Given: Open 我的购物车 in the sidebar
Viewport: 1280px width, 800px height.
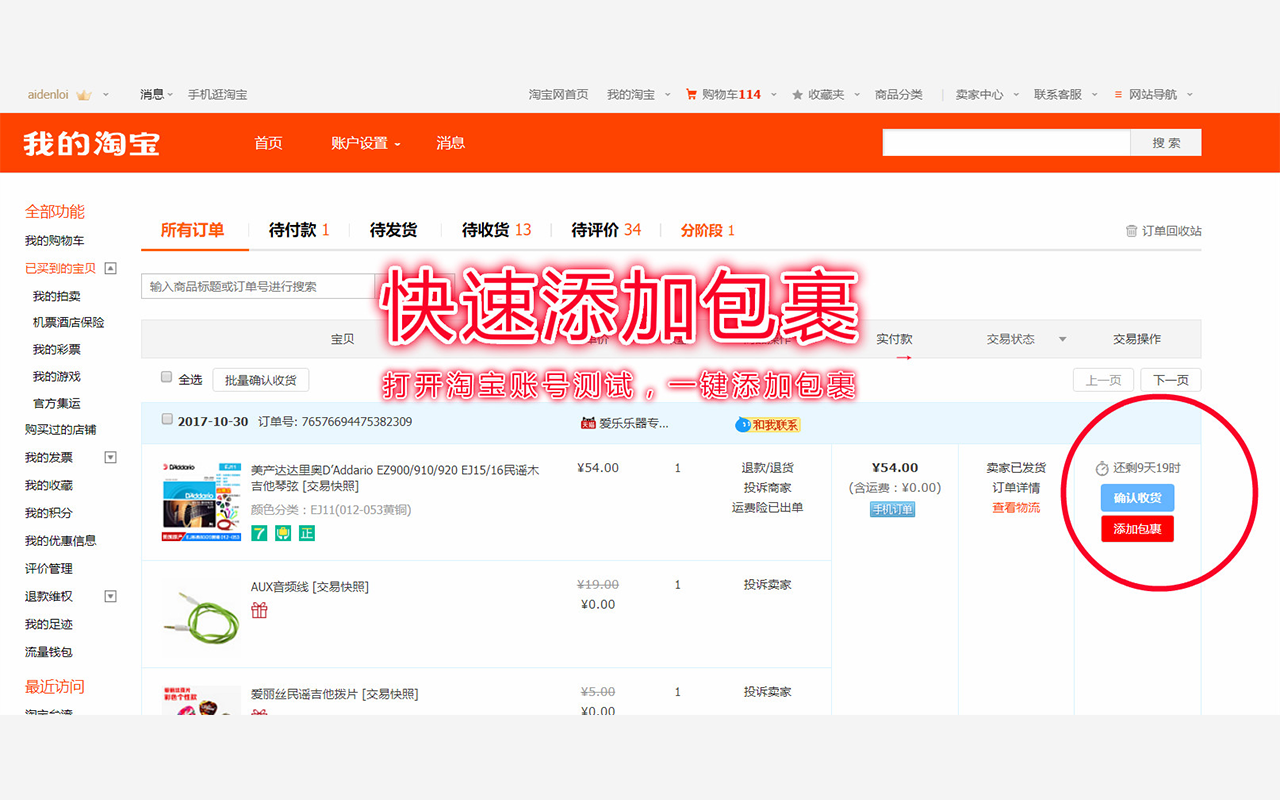Looking at the screenshot, I should (54, 241).
